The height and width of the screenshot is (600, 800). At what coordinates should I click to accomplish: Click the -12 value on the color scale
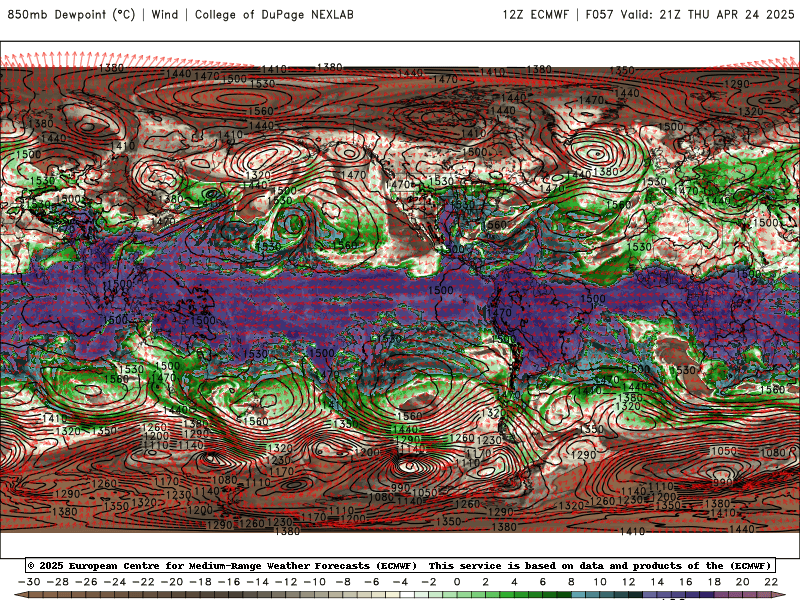point(286,582)
